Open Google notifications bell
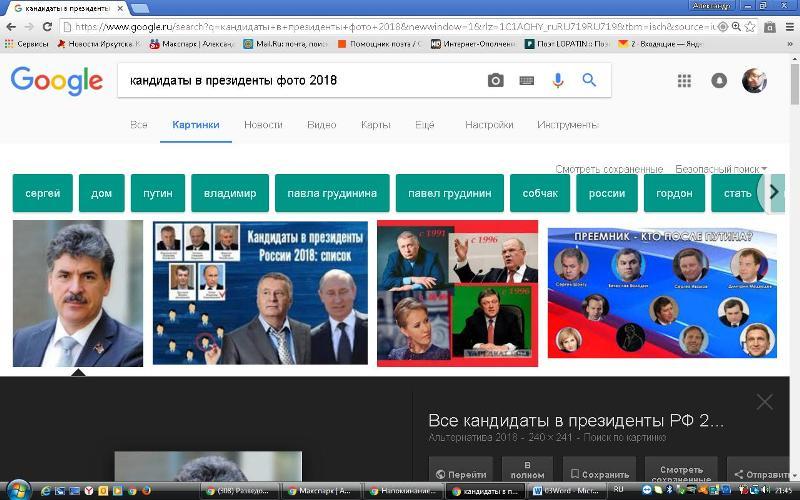 point(719,81)
